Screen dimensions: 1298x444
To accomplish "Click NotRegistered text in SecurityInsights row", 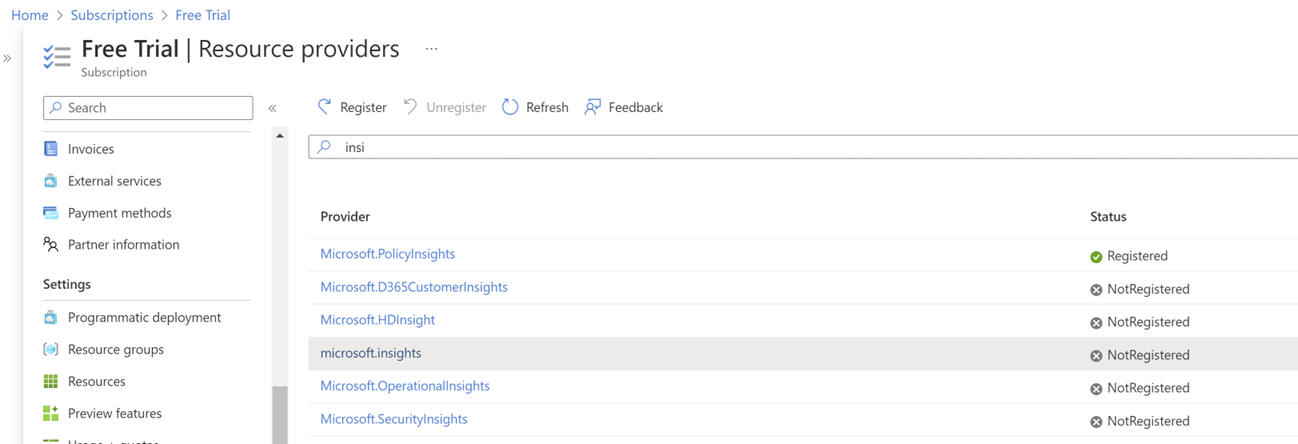I will pyautogui.click(x=1148, y=421).
